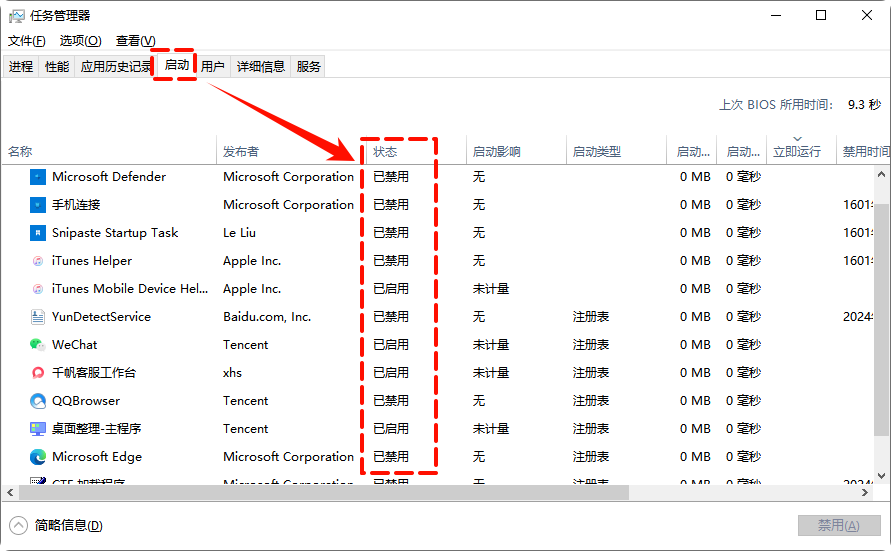
Task: Click the vertical scrollbar down arrow
Action: click(881, 476)
